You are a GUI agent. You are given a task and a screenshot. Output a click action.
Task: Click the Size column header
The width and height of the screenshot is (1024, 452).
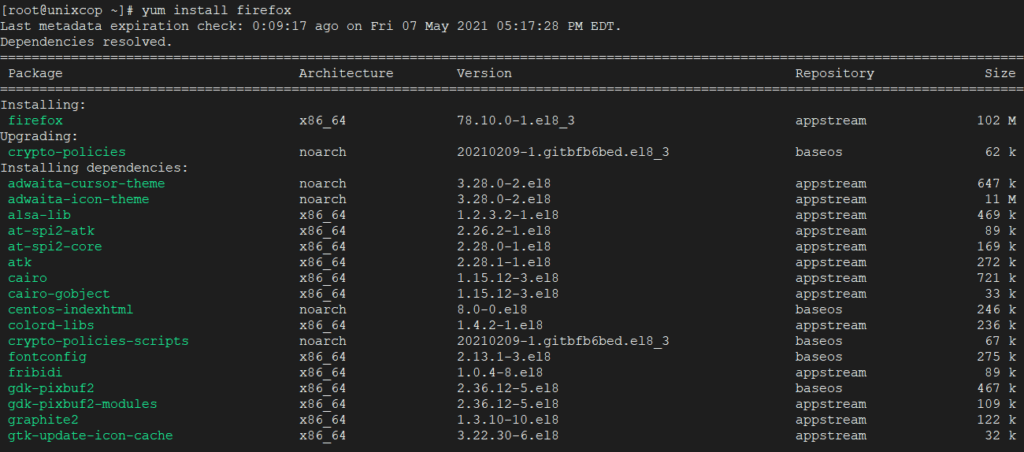[x=1000, y=74]
